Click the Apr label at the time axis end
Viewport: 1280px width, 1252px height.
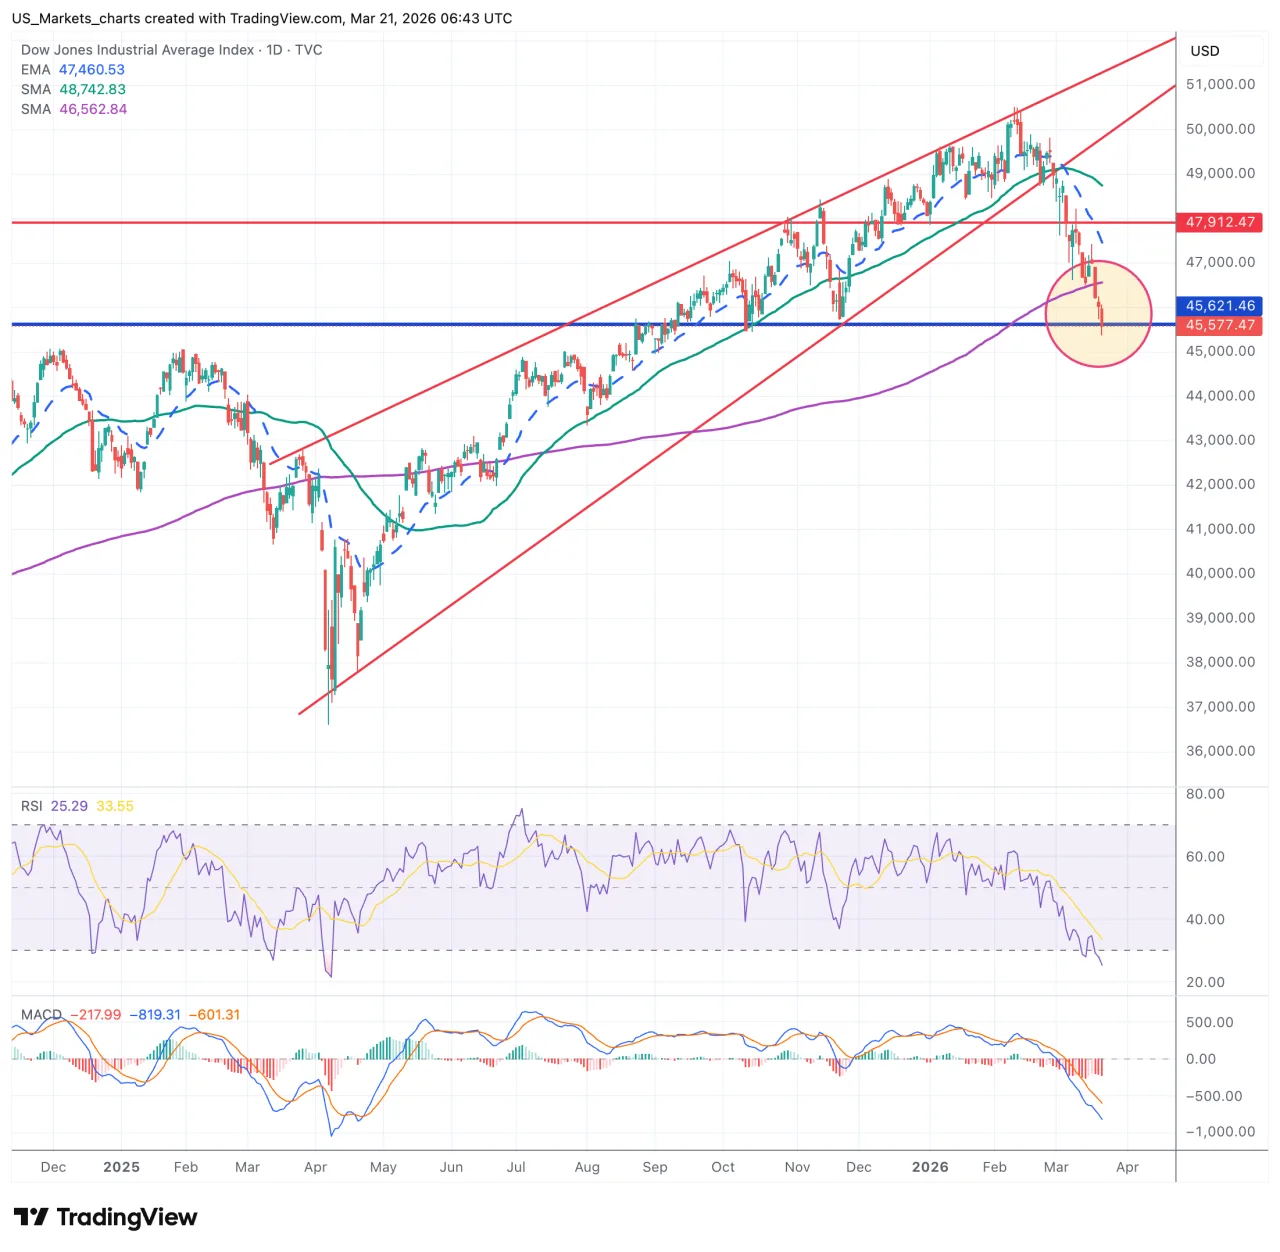tap(1127, 1167)
